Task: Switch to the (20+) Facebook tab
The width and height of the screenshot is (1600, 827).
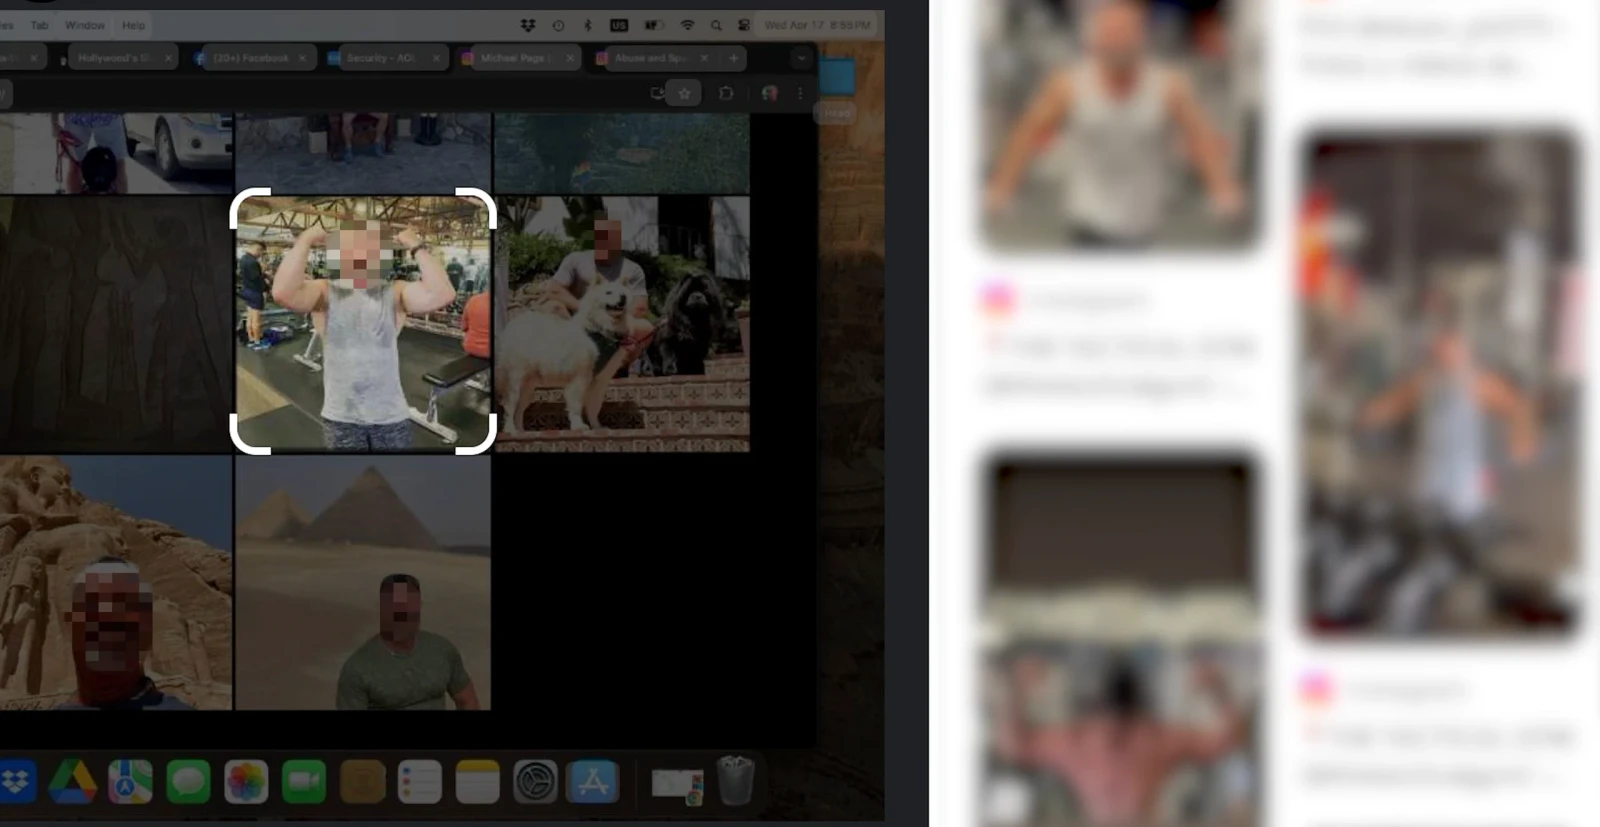Action: [252, 58]
